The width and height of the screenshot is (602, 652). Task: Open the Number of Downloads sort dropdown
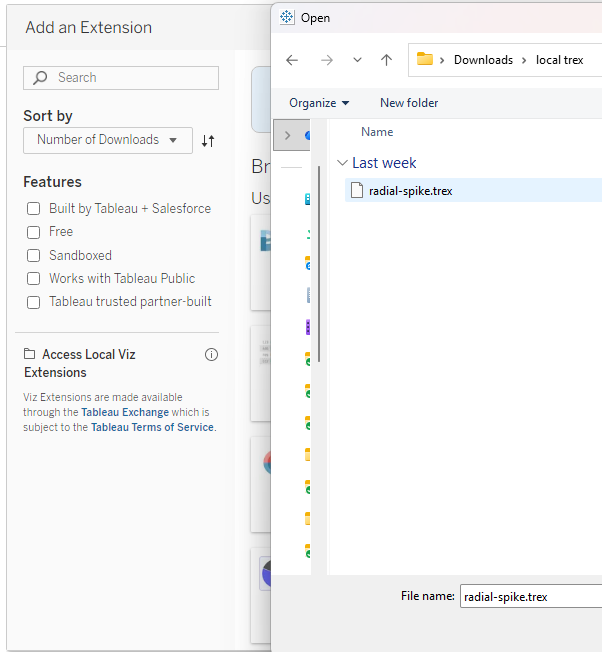[x=108, y=140]
